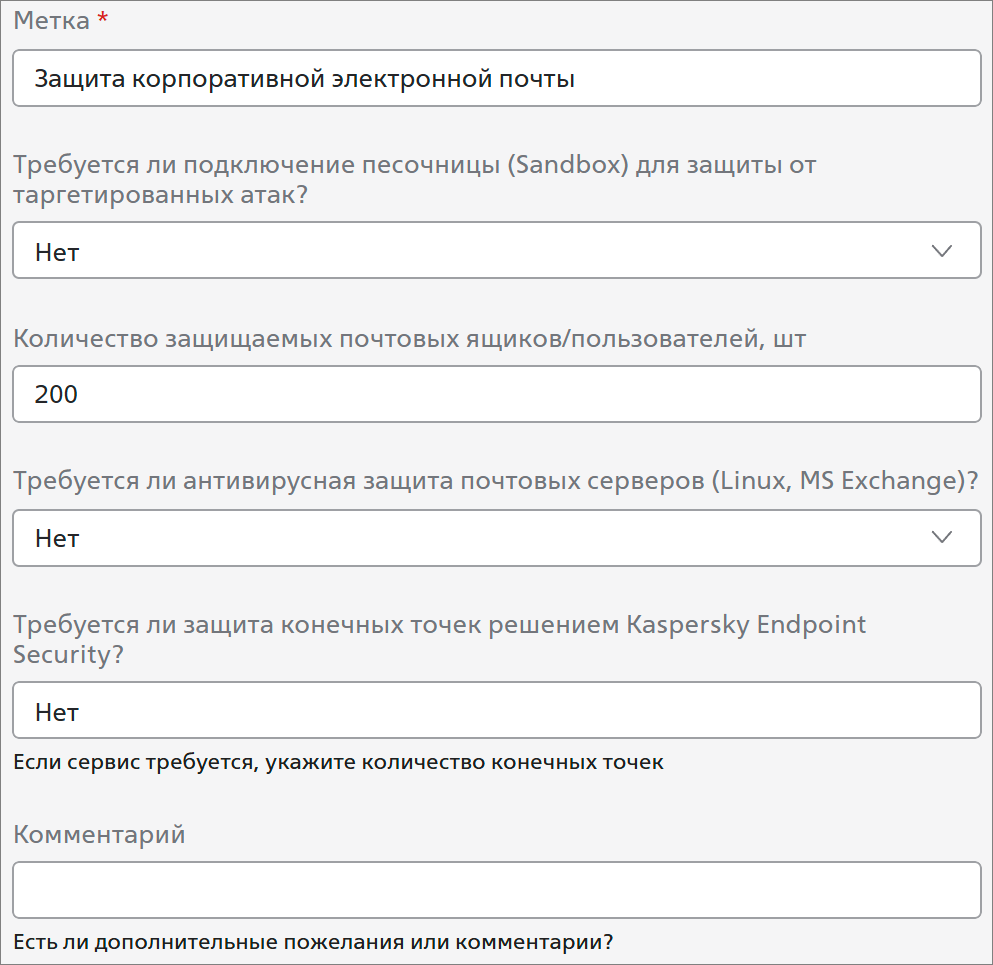
Task: Click the Kaspersky Endpoint Security question label
Action: pyautogui.click(x=439, y=639)
